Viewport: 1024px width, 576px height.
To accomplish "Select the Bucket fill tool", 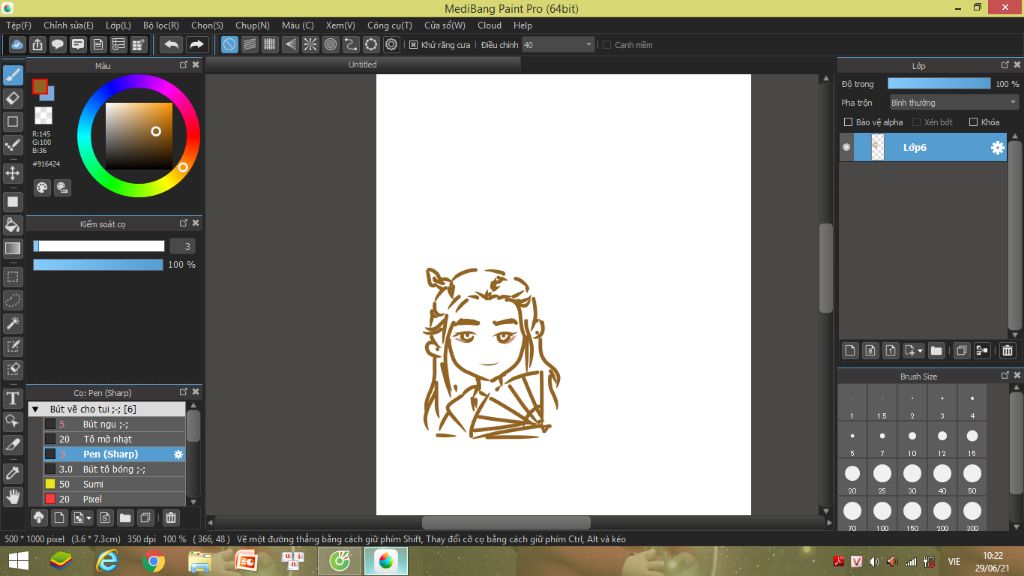I will pyautogui.click(x=12, y=225).
